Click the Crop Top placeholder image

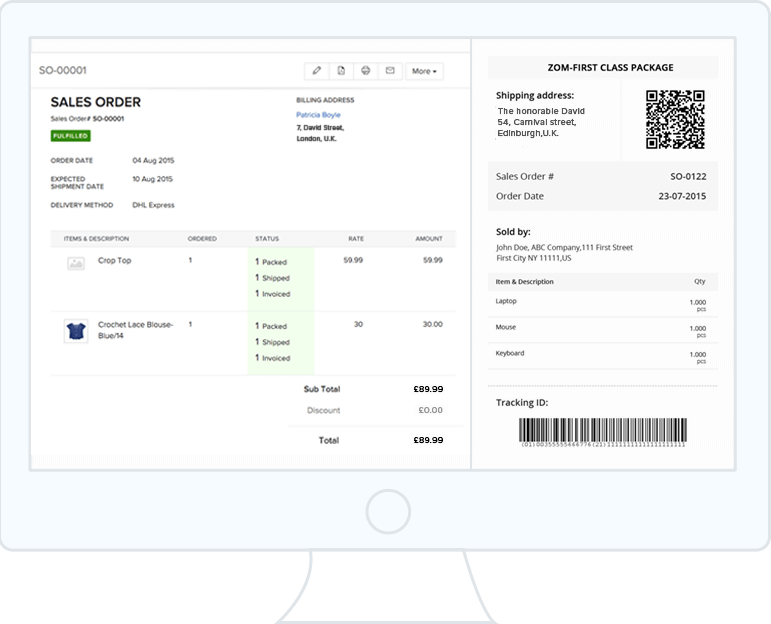76,264
